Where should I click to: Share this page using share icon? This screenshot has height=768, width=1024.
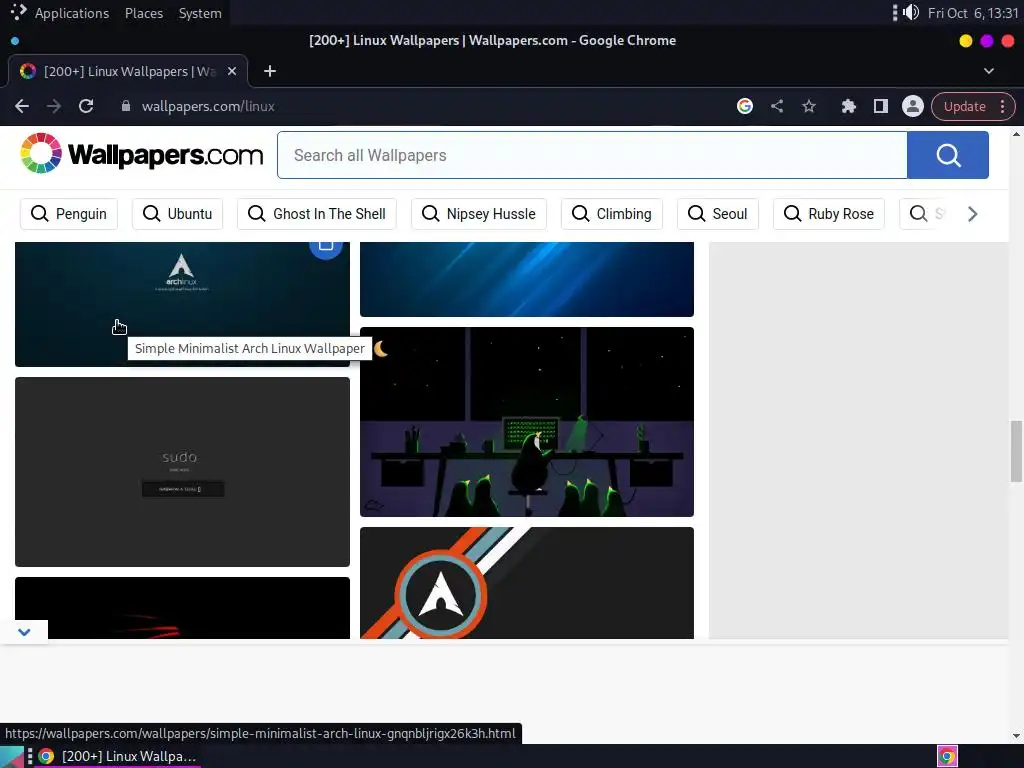pyautogui.click(x=776, y=106)
